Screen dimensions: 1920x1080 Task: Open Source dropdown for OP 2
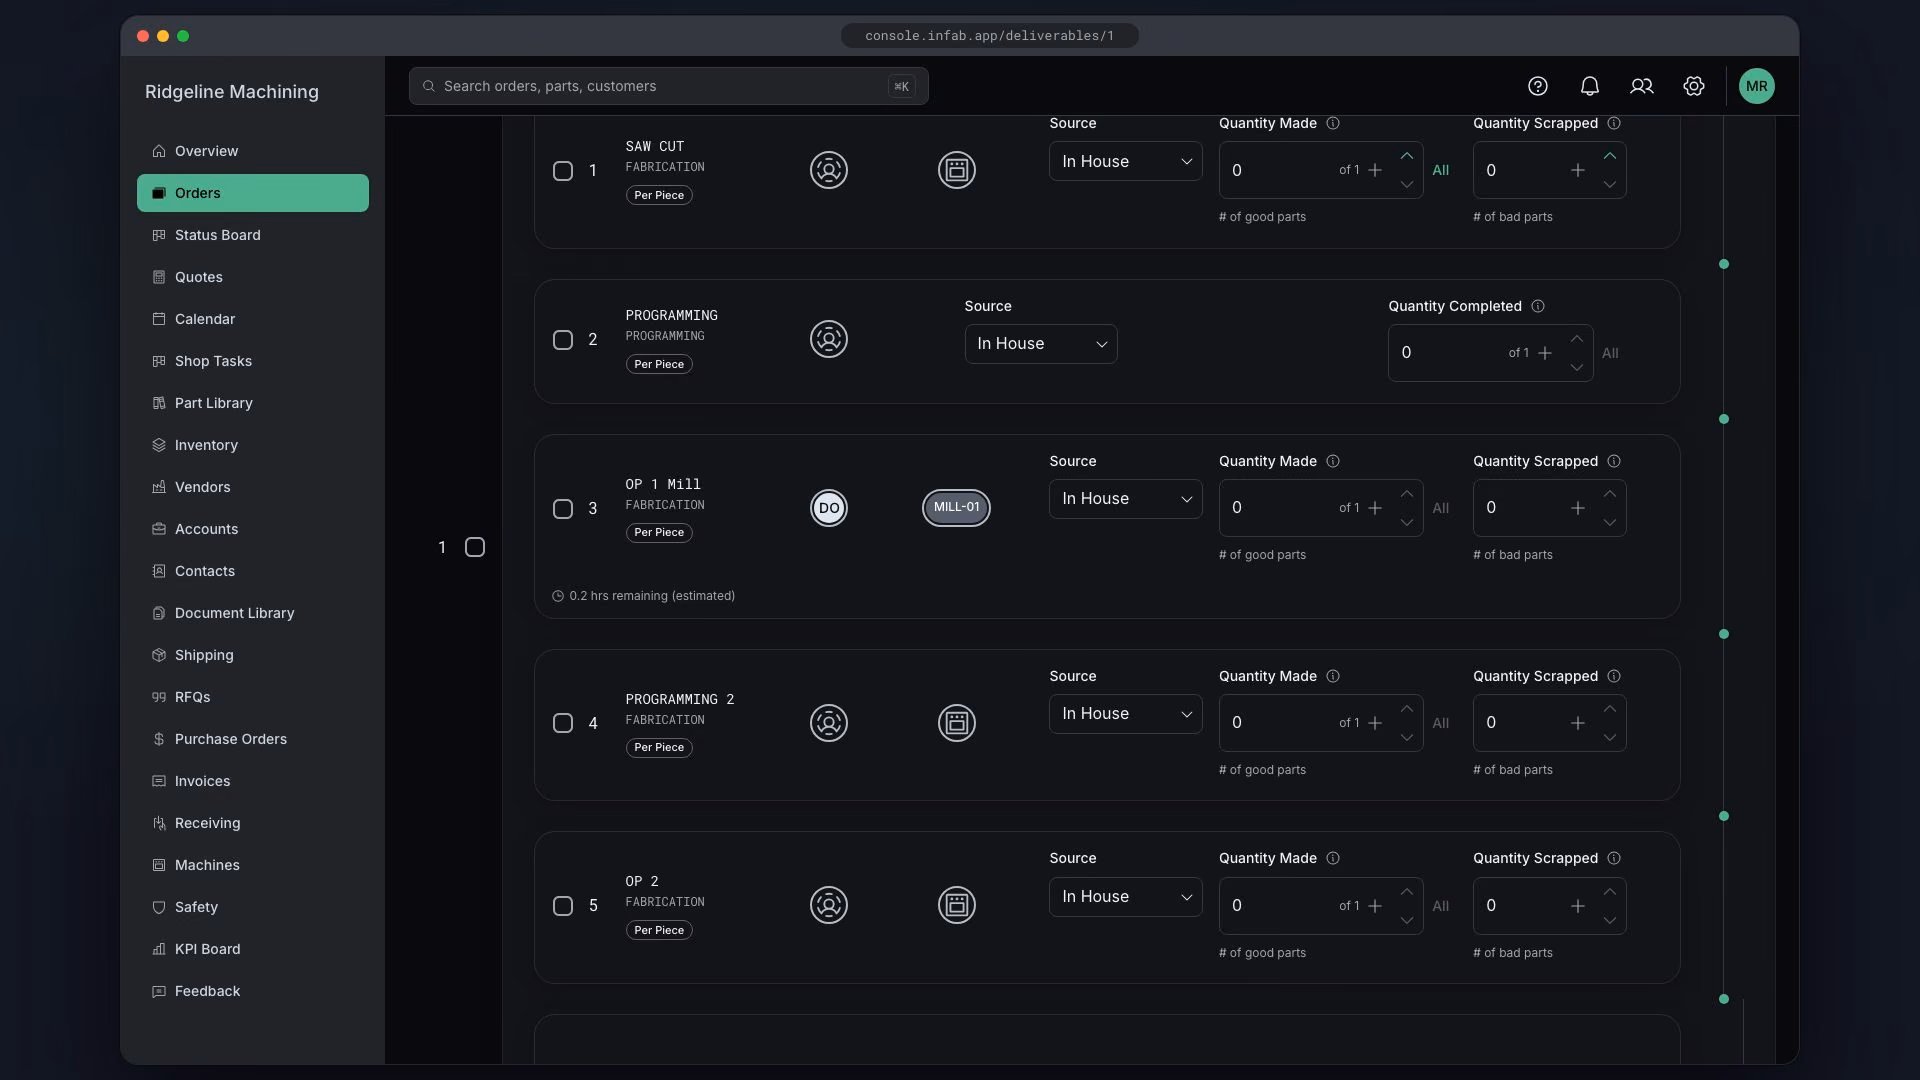point(1126,897)
